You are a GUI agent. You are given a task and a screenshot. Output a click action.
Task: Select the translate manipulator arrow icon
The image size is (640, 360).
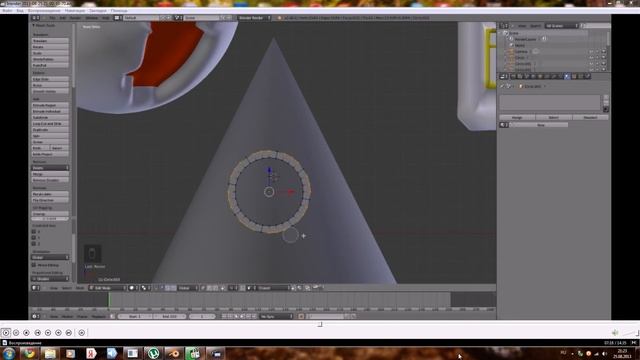162,288
